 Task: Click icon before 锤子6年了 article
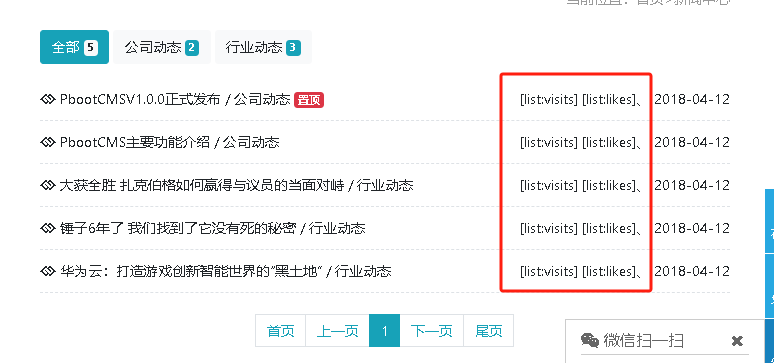[47, 229]
